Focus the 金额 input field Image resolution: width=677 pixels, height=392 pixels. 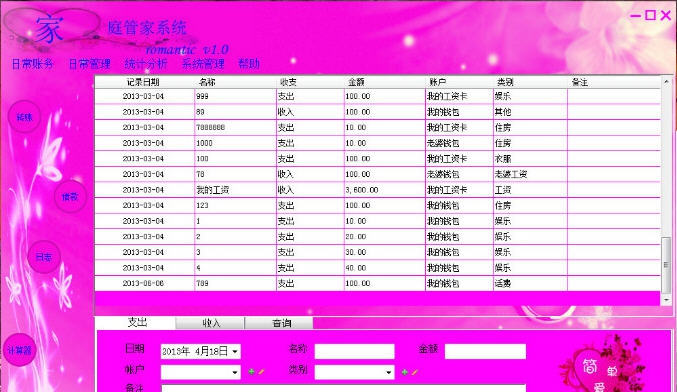point(485,351)
